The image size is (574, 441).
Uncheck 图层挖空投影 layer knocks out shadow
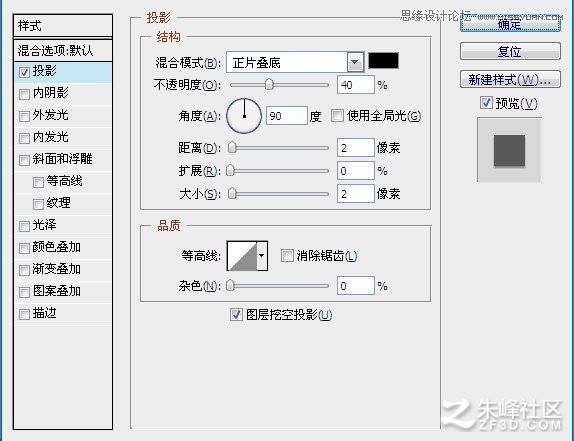[236, 314]
